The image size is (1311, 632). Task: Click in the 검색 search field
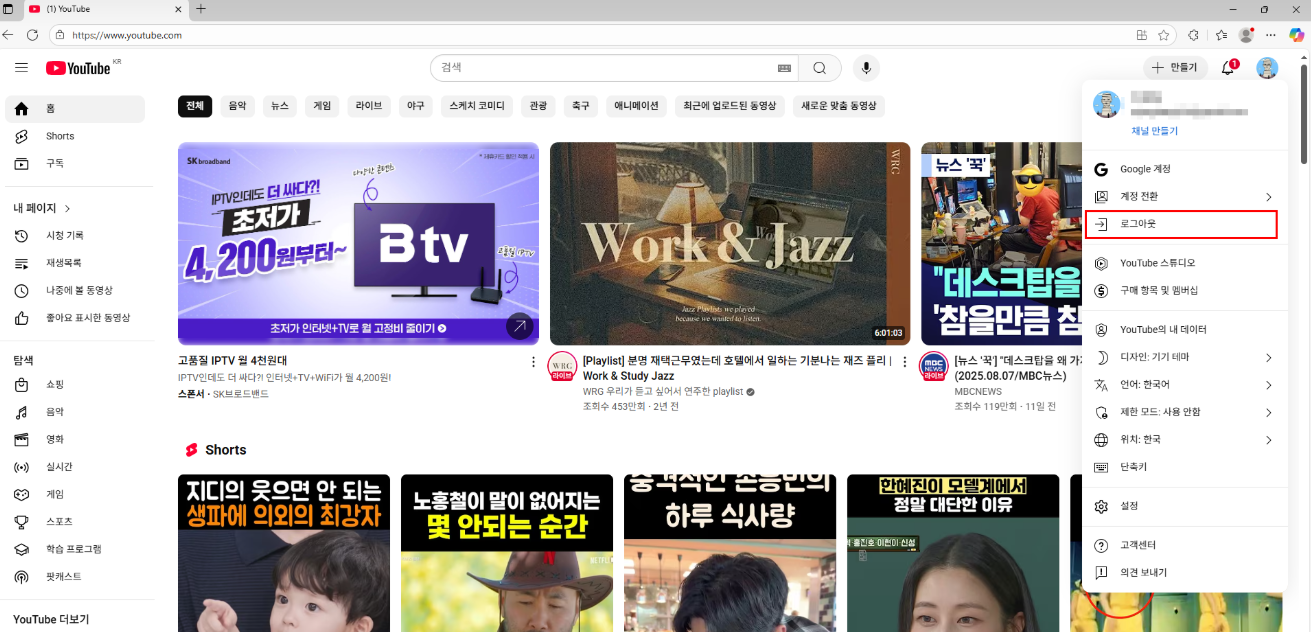click(x=600, y=68)
